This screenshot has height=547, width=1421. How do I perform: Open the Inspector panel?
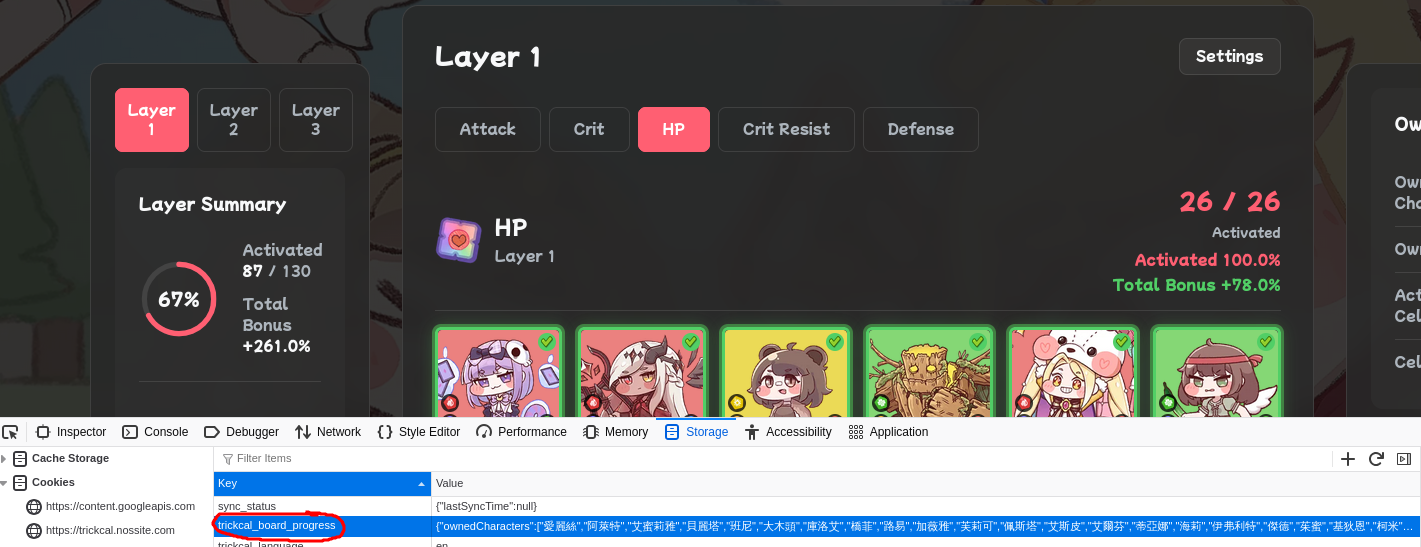(71, 432)
